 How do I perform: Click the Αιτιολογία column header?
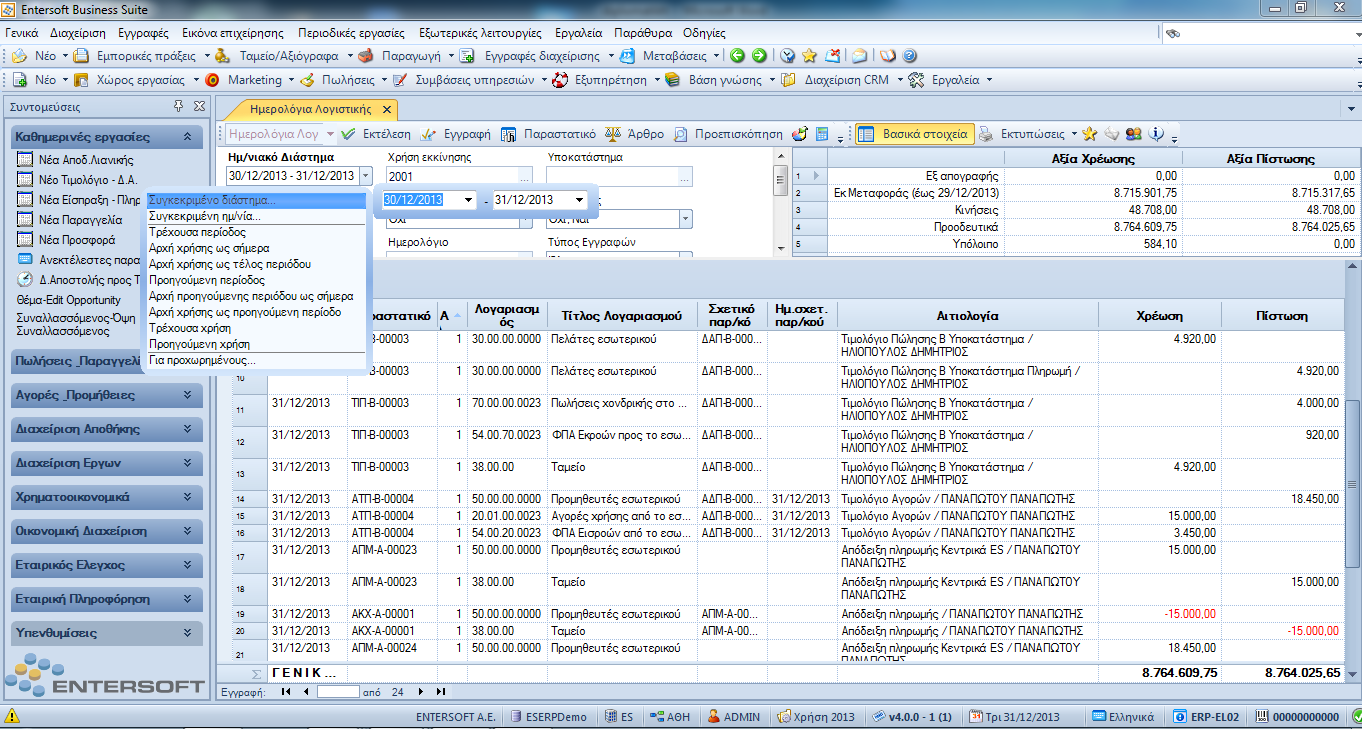point(967,316)
